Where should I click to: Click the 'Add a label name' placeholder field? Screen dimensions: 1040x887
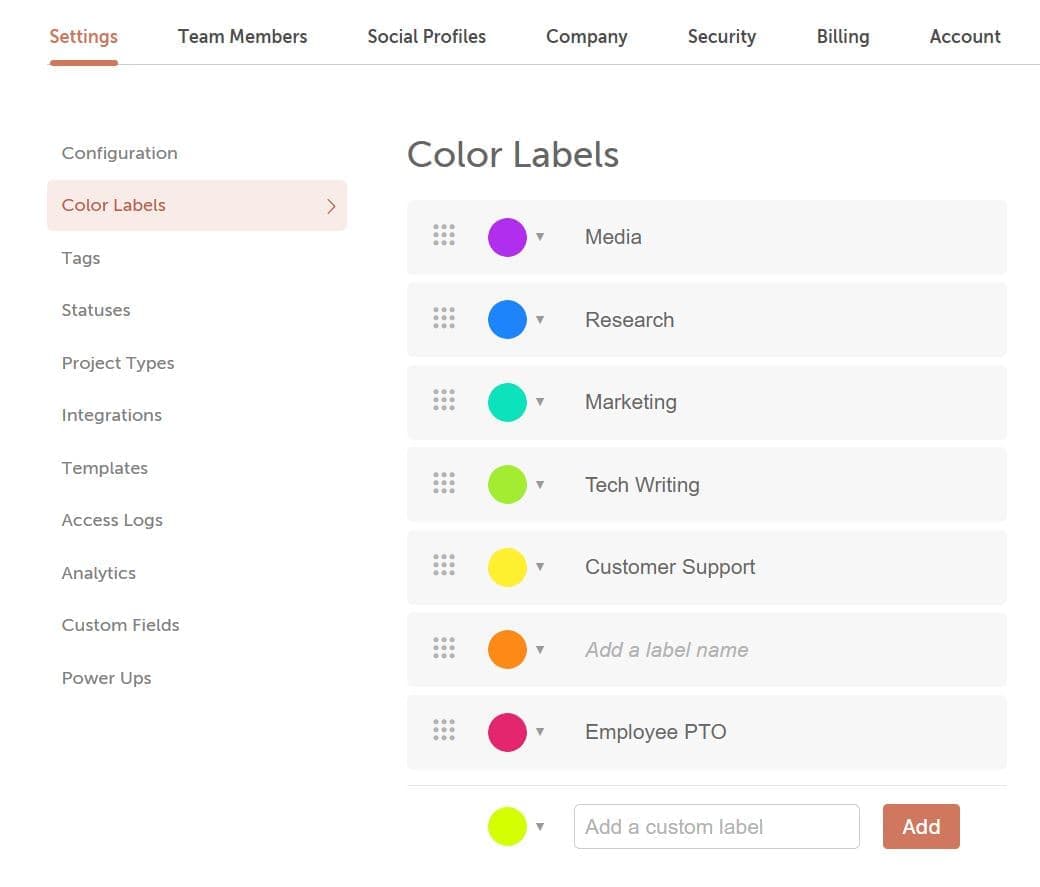tap(667, 649)
